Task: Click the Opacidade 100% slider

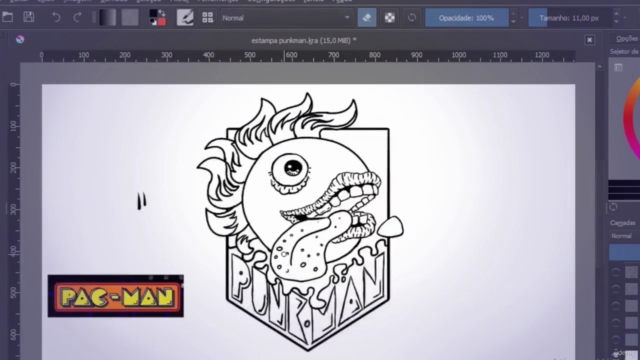Action: click(x=467, y=18)
